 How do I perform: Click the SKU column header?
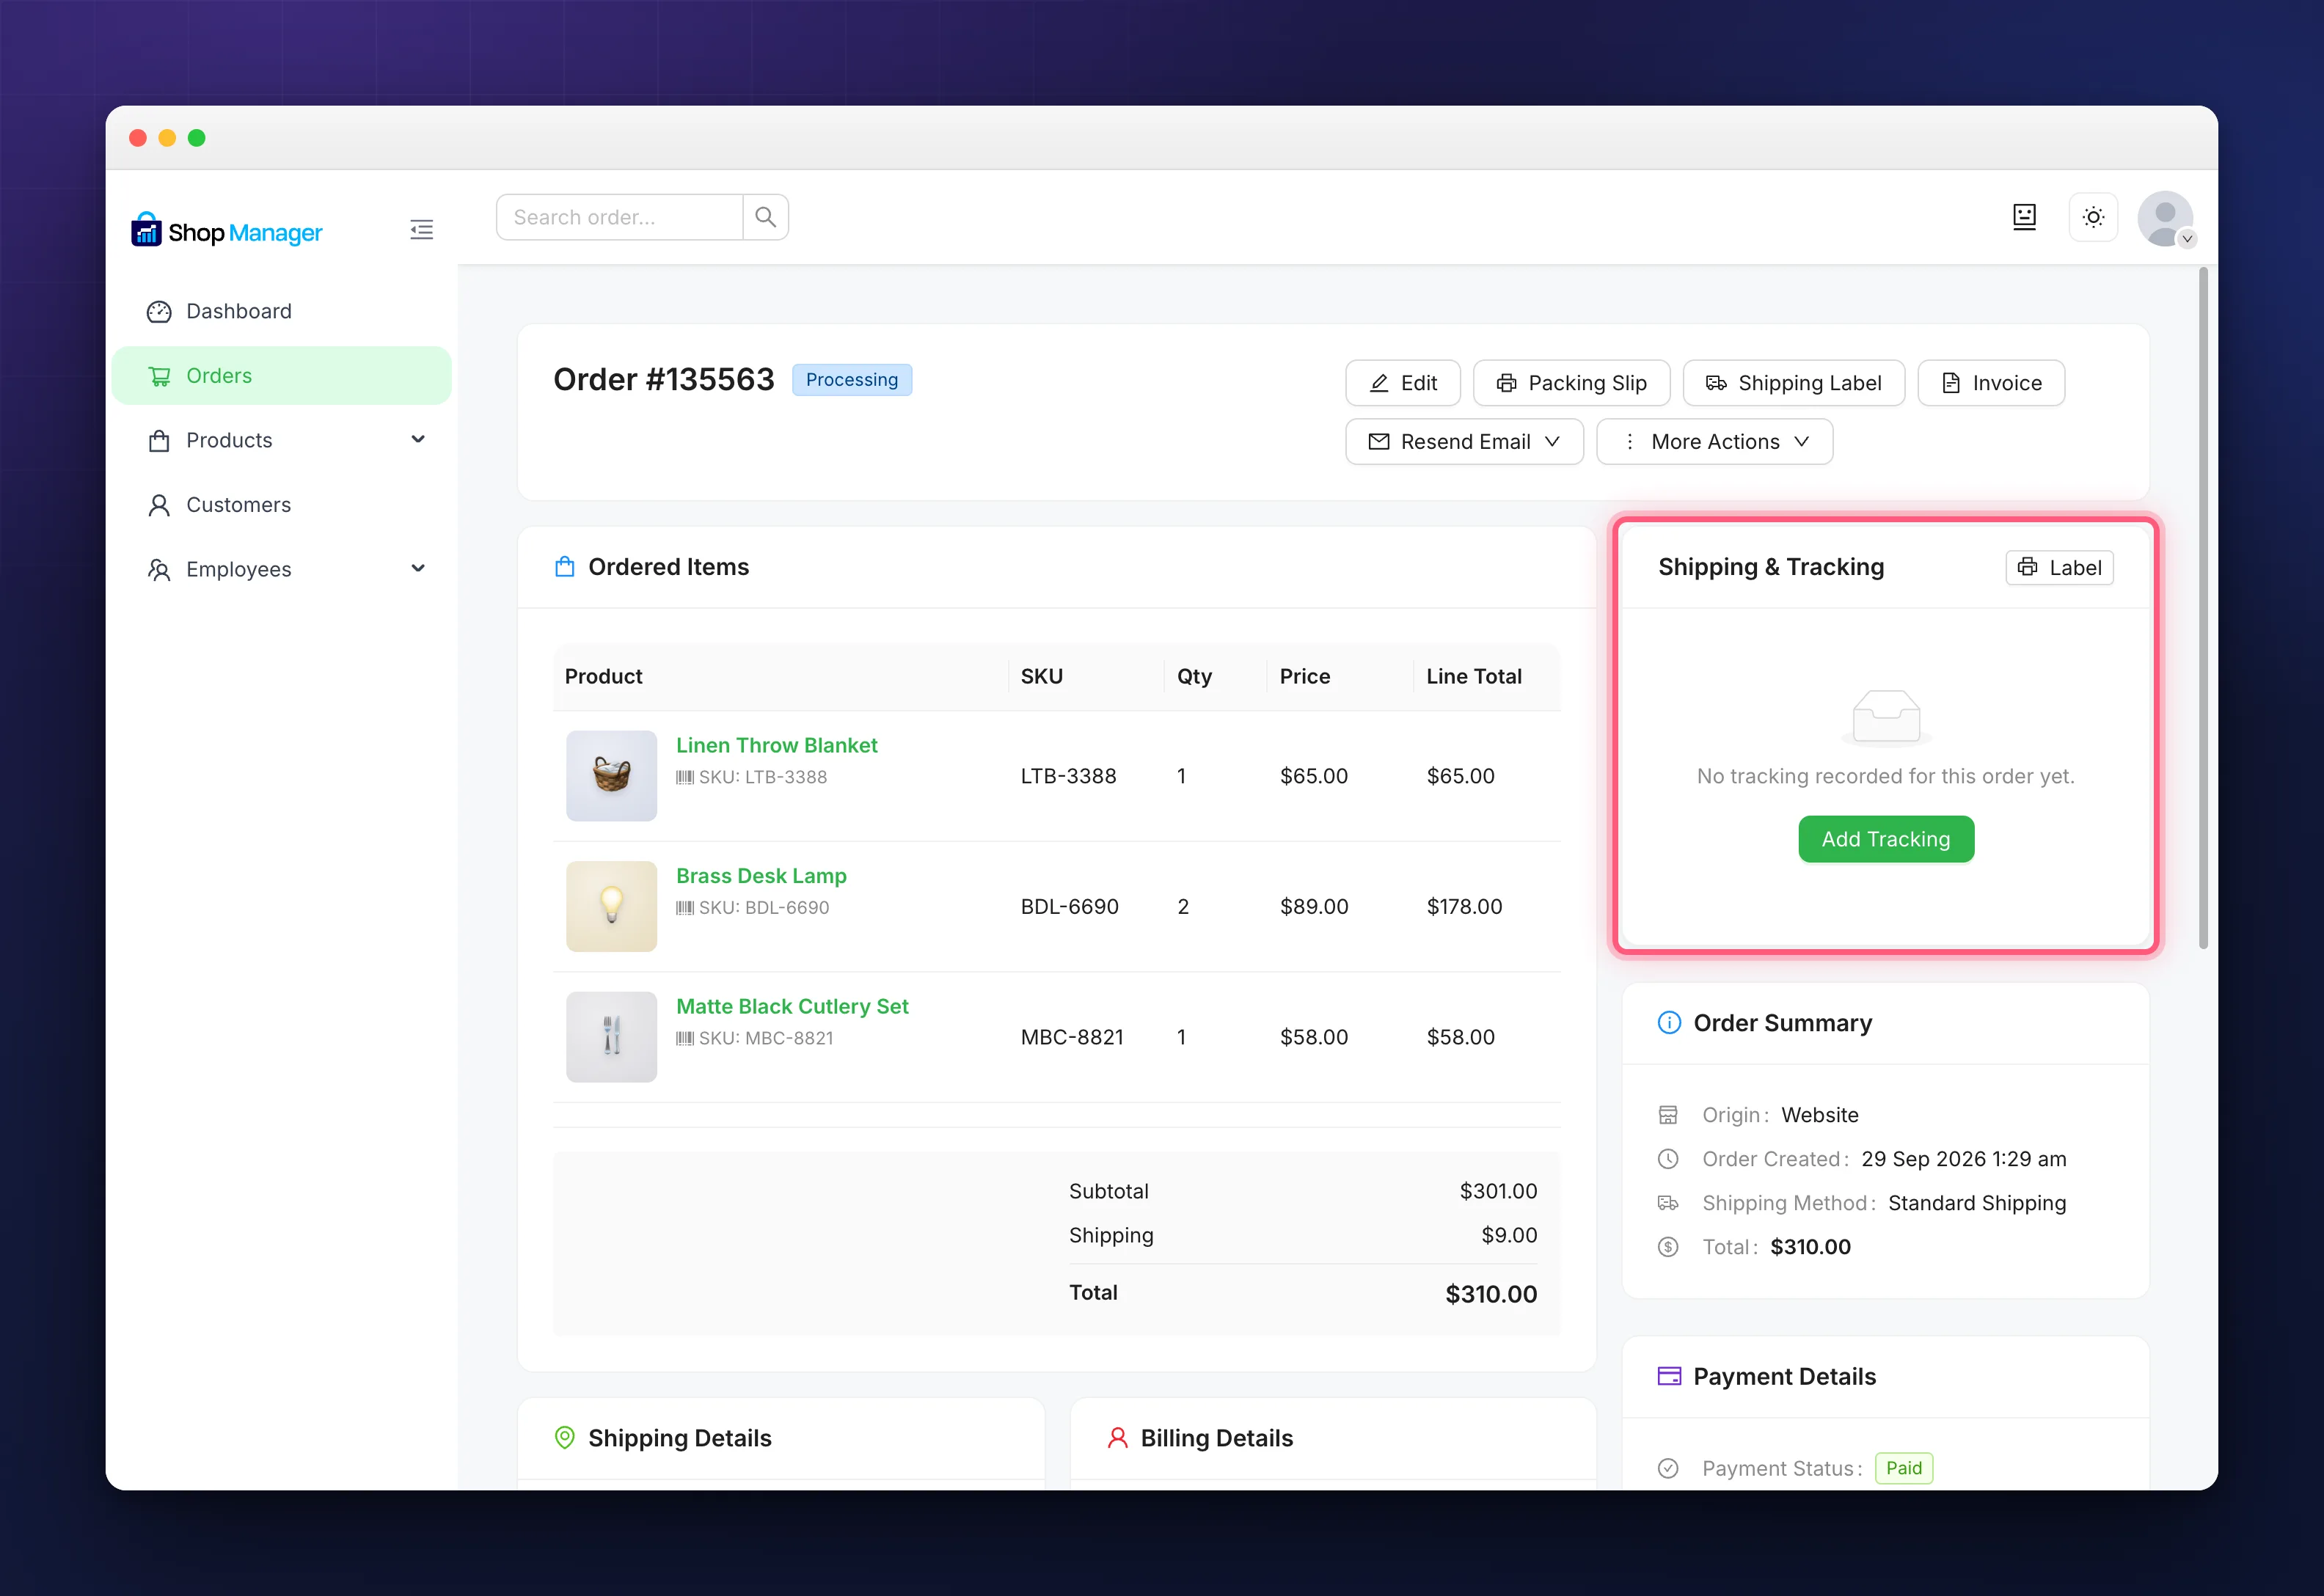(x=1041, y=677)
